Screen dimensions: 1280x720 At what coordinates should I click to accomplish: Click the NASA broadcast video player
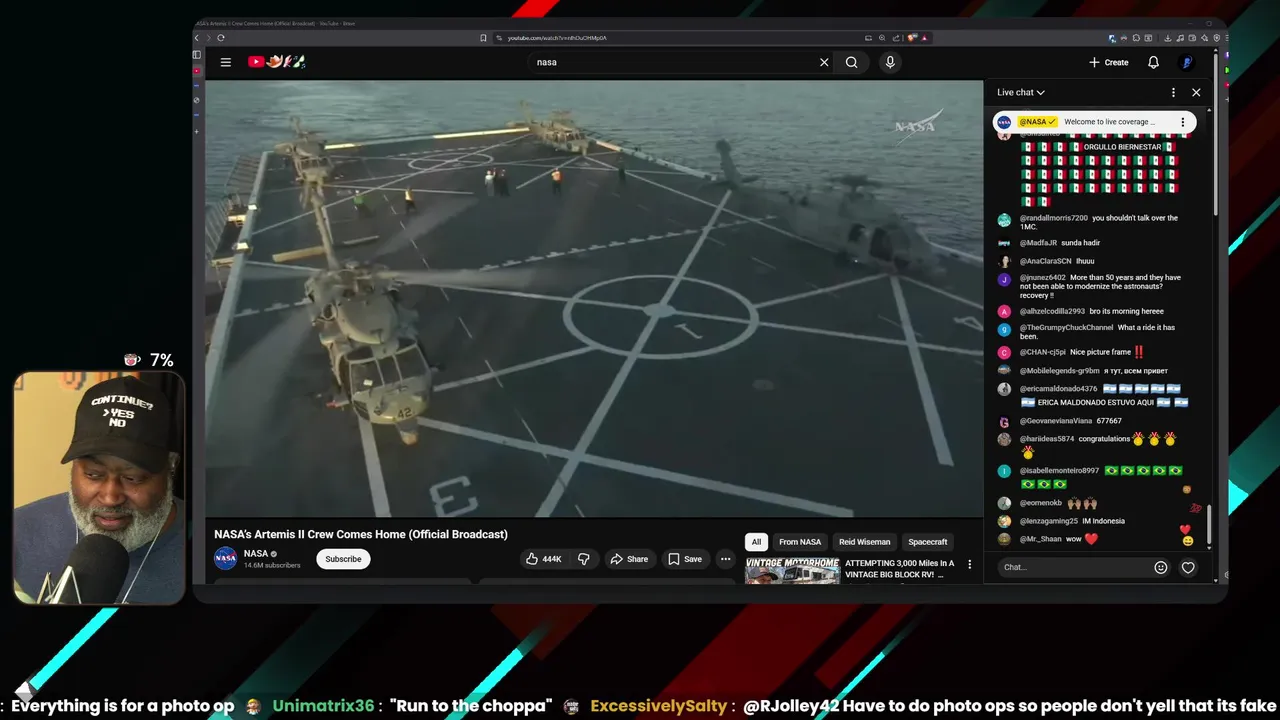[x=594, y=299]
